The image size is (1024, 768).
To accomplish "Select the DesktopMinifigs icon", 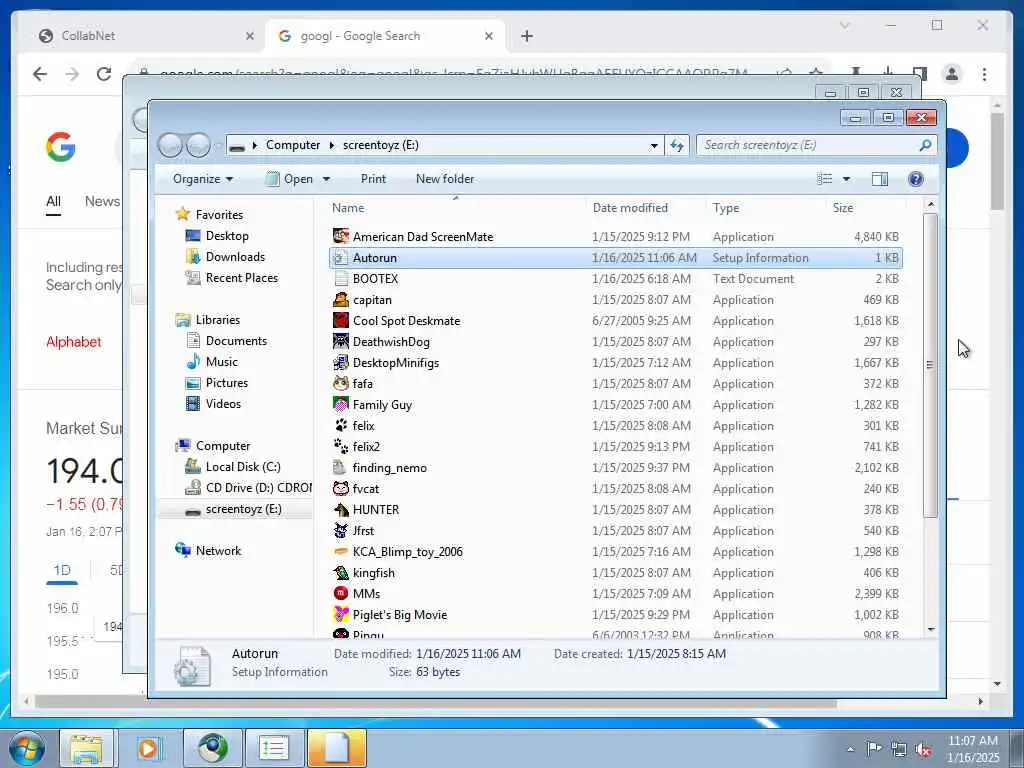I will coord(340,362).
